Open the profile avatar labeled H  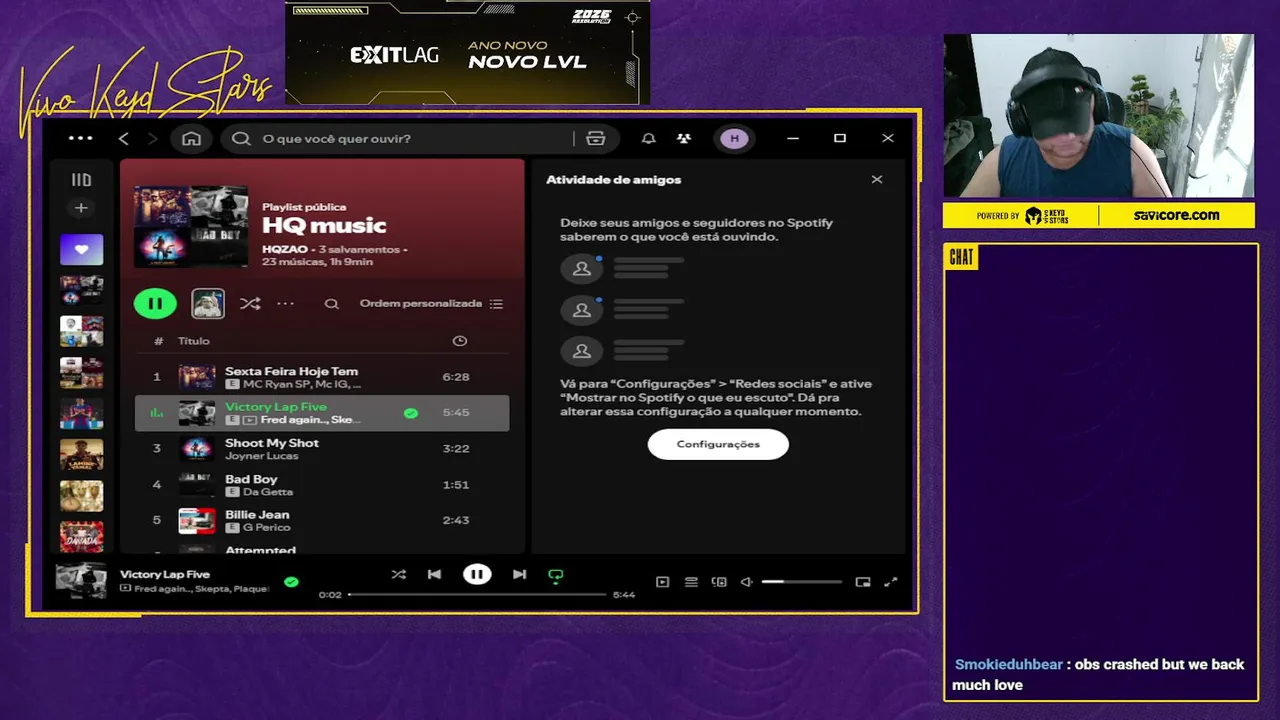click(x=734, y=138)
